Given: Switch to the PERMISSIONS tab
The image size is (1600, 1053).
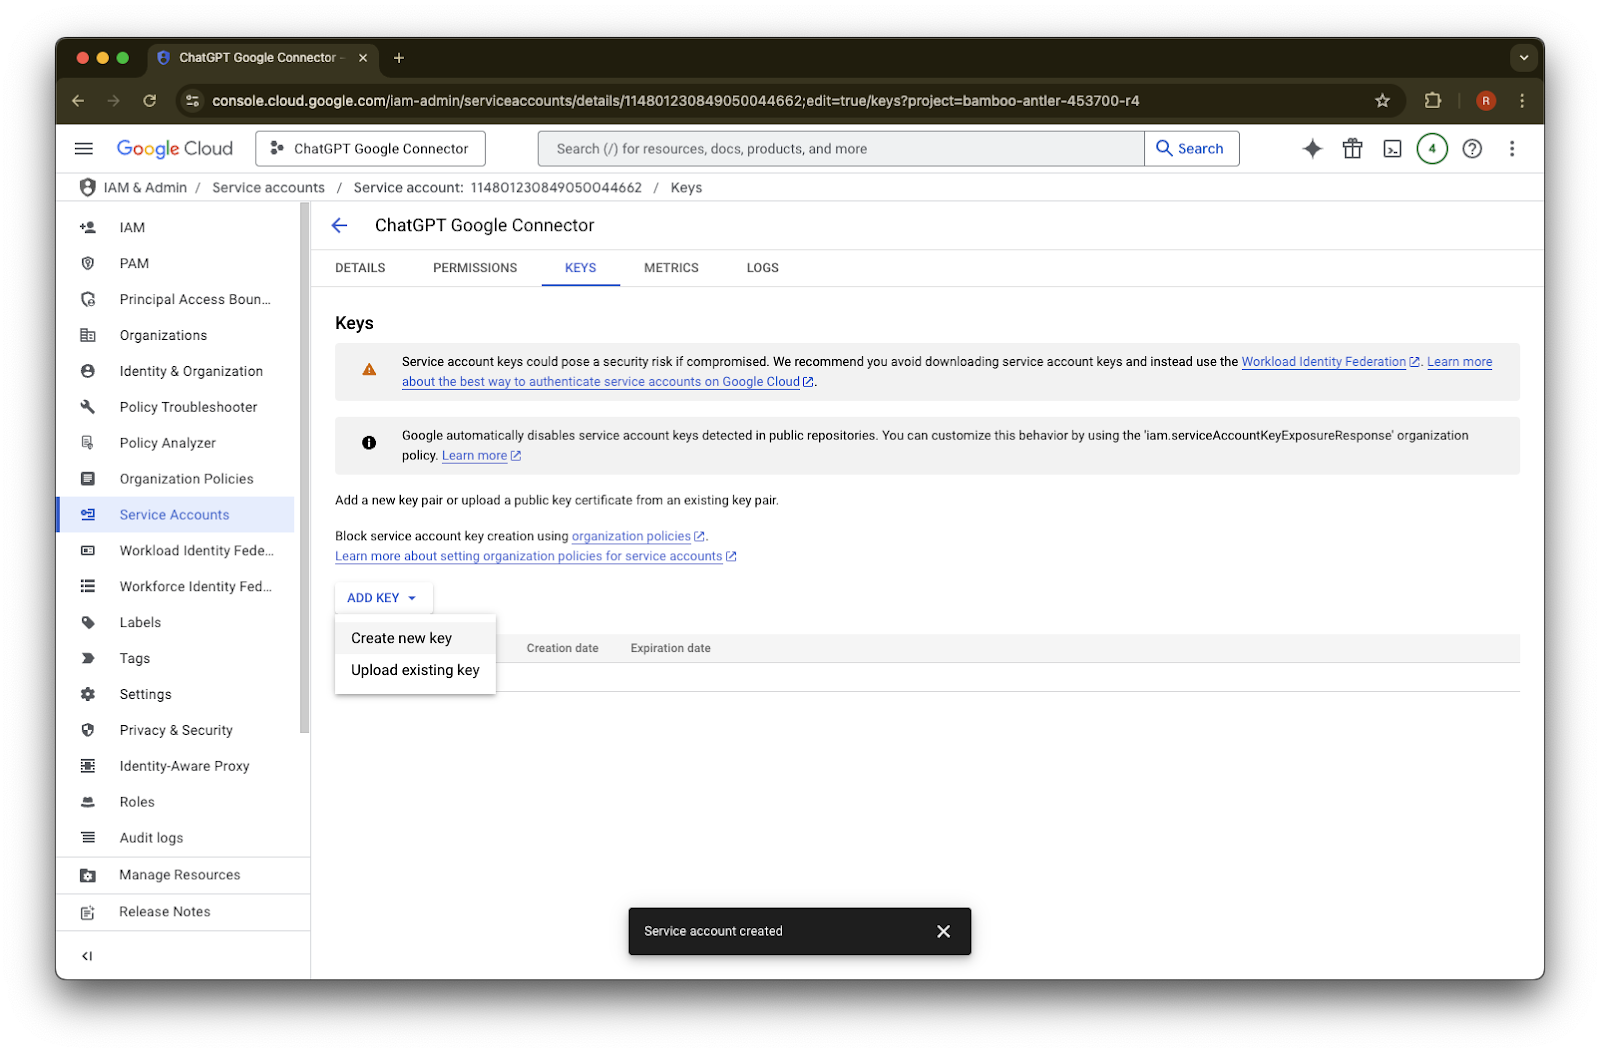Looking at the screenshot, I should [x=475, y=268].
